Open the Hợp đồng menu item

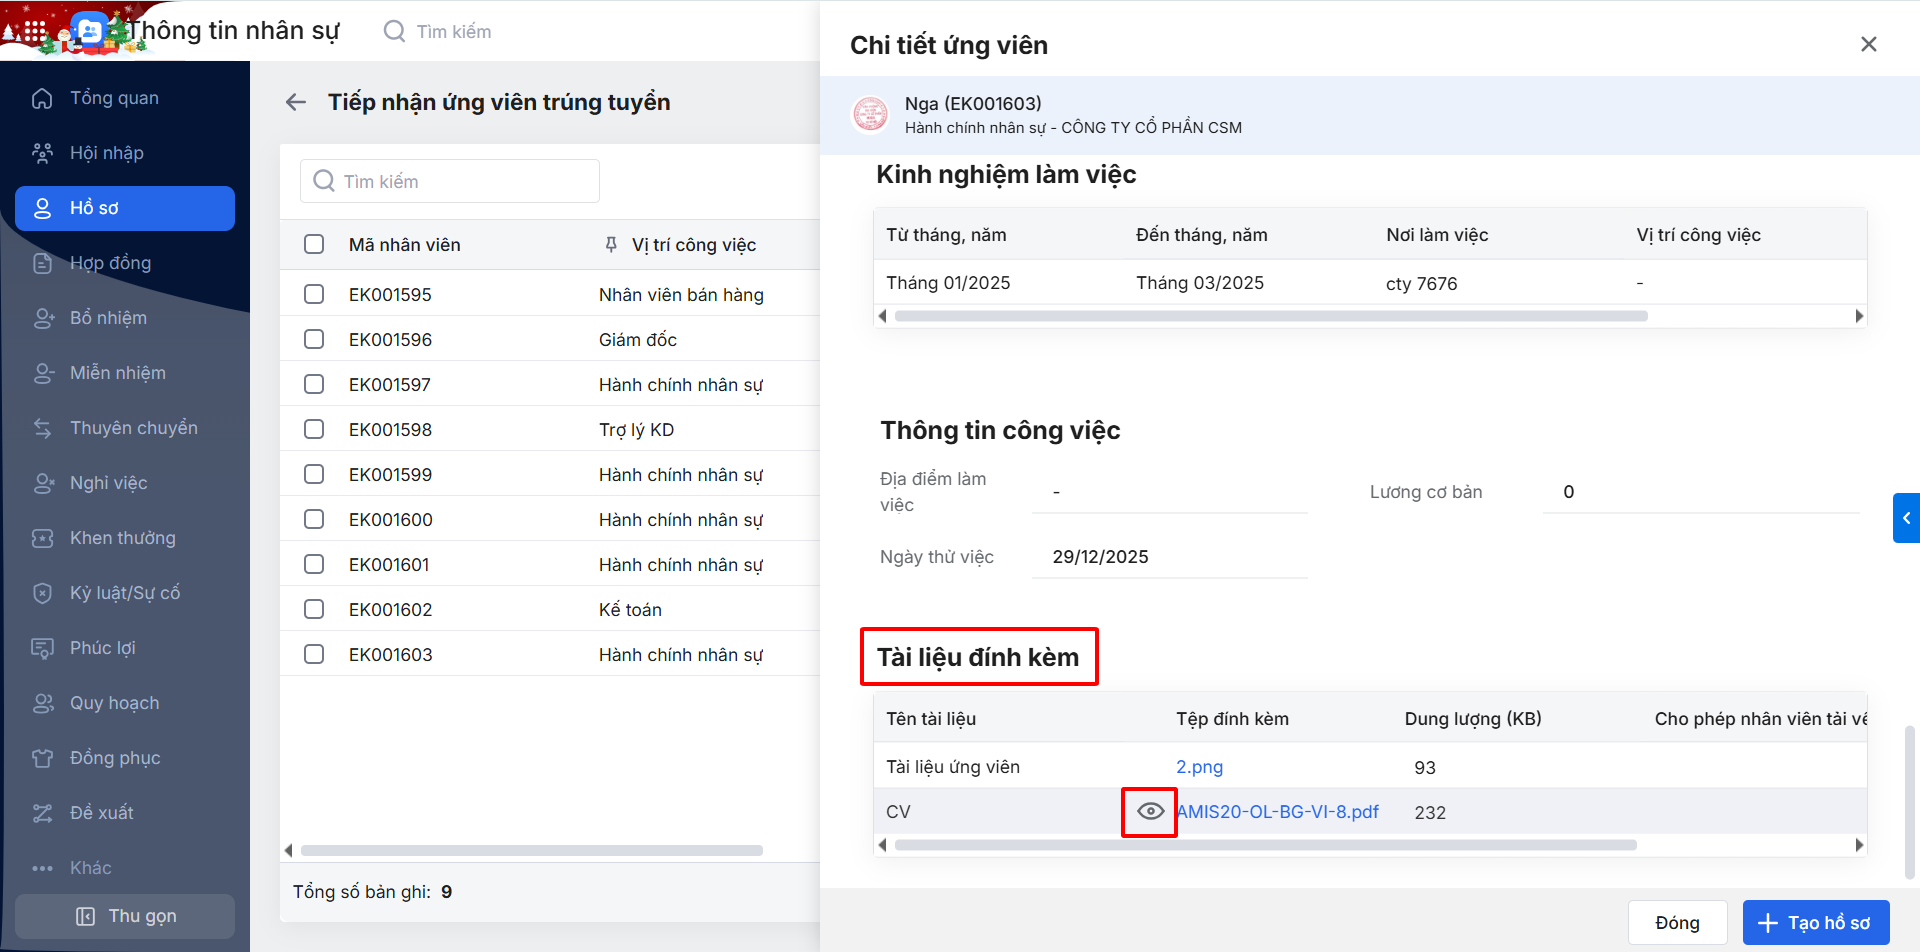110,263
